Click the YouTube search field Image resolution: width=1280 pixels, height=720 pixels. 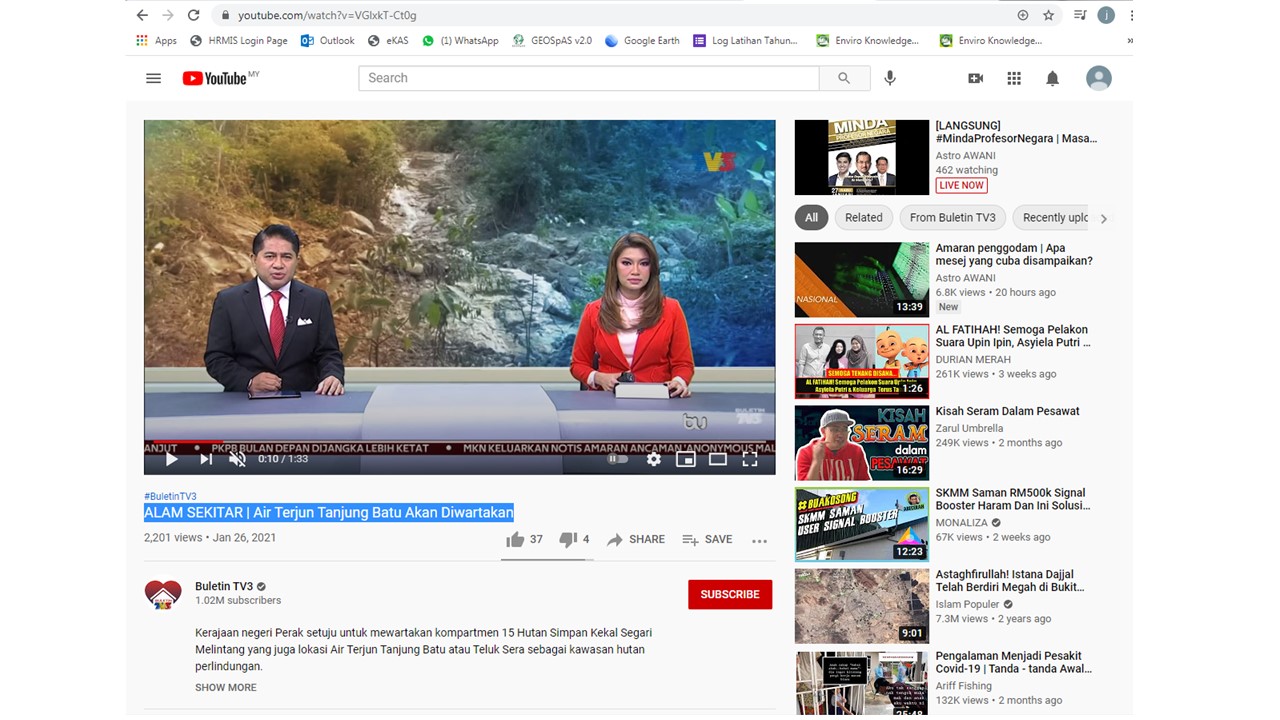pos(589,78)
